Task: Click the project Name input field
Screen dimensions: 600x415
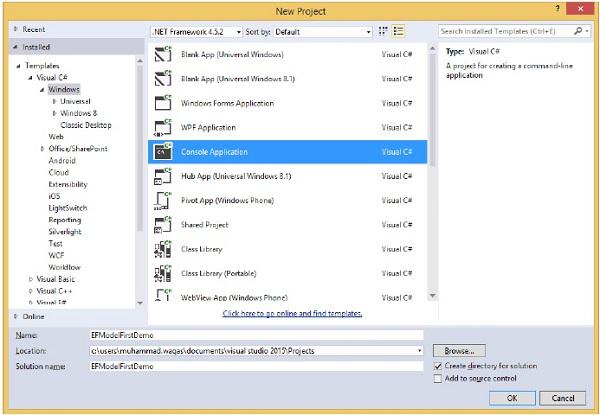Action: click(x=256, y=335)
